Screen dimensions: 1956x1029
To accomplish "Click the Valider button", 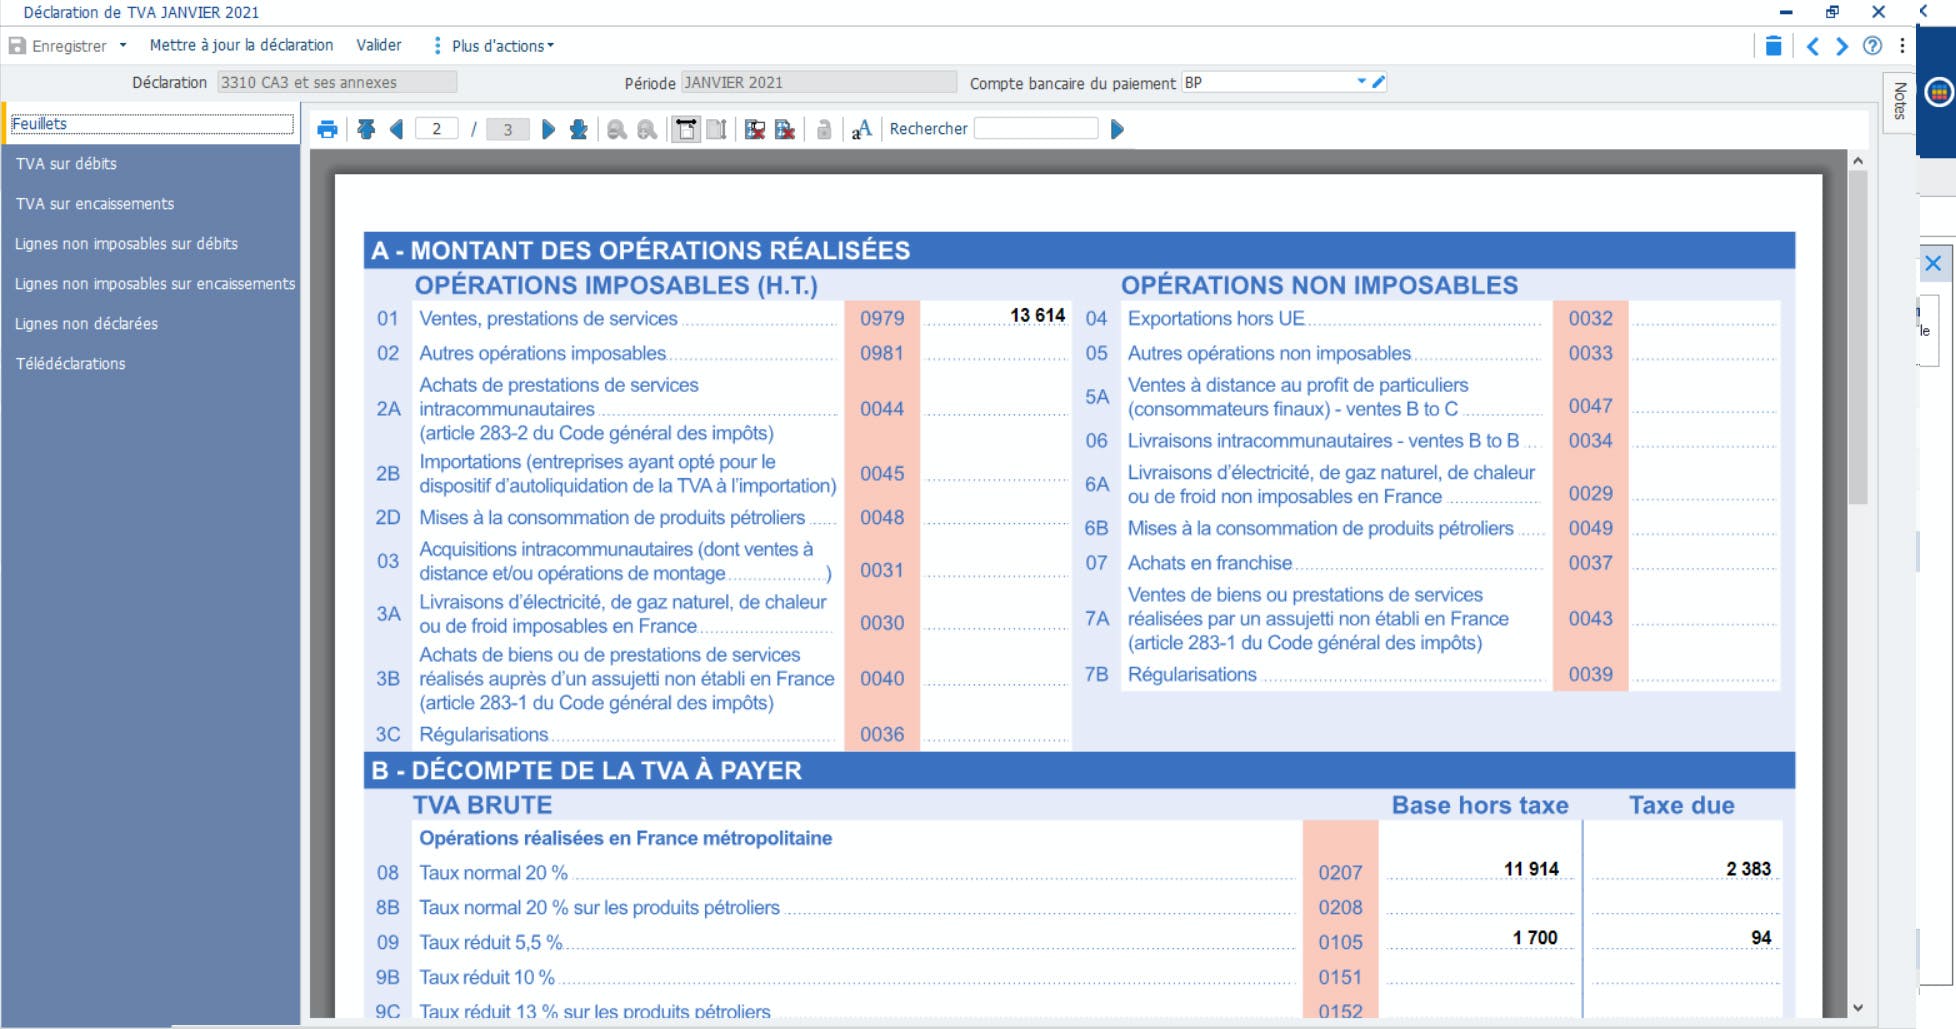I will 379,45.
